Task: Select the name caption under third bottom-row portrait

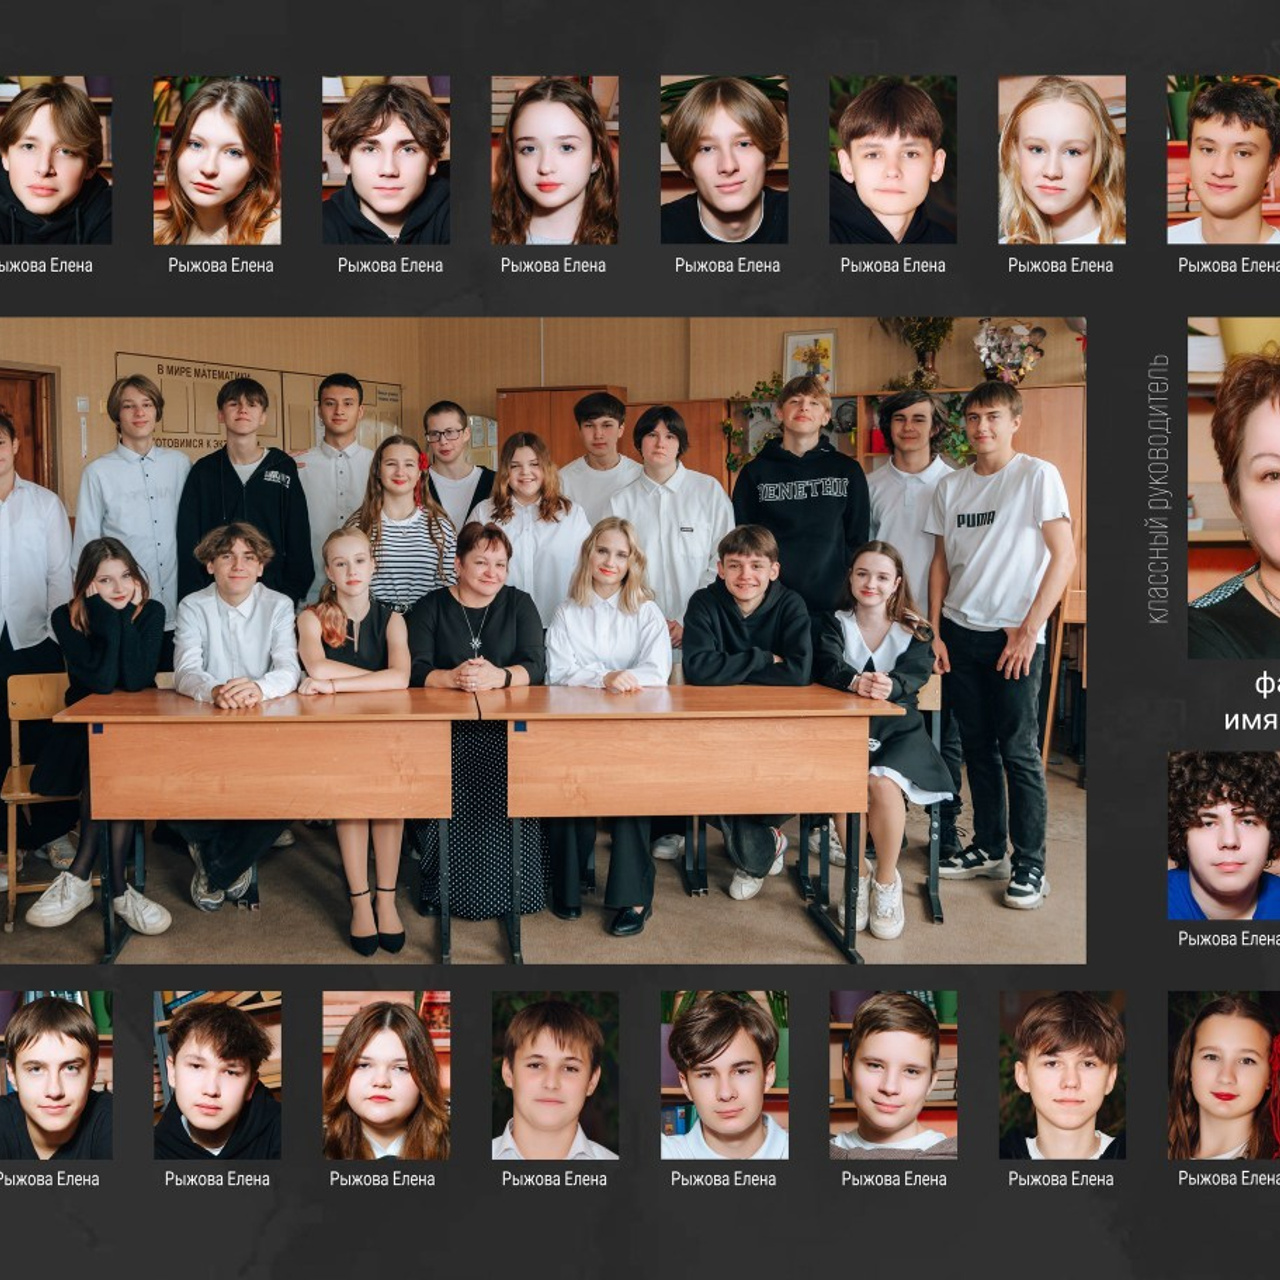Action: [x=382, y=1179]
